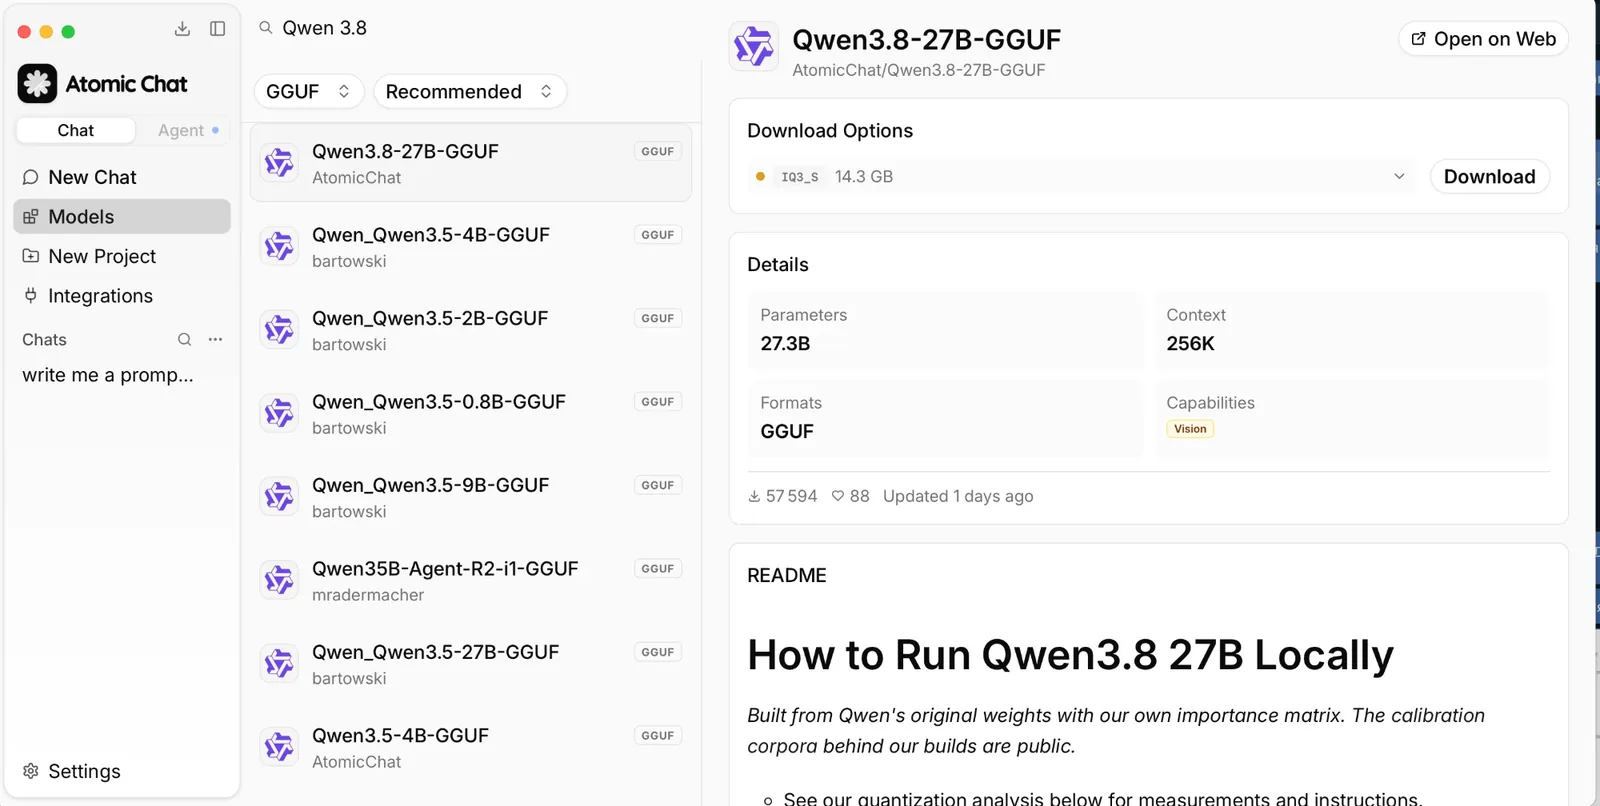The width and height of the screenshot is (1600, 806).
Task: Click the 27.3B parameters value
Action: 785,344
